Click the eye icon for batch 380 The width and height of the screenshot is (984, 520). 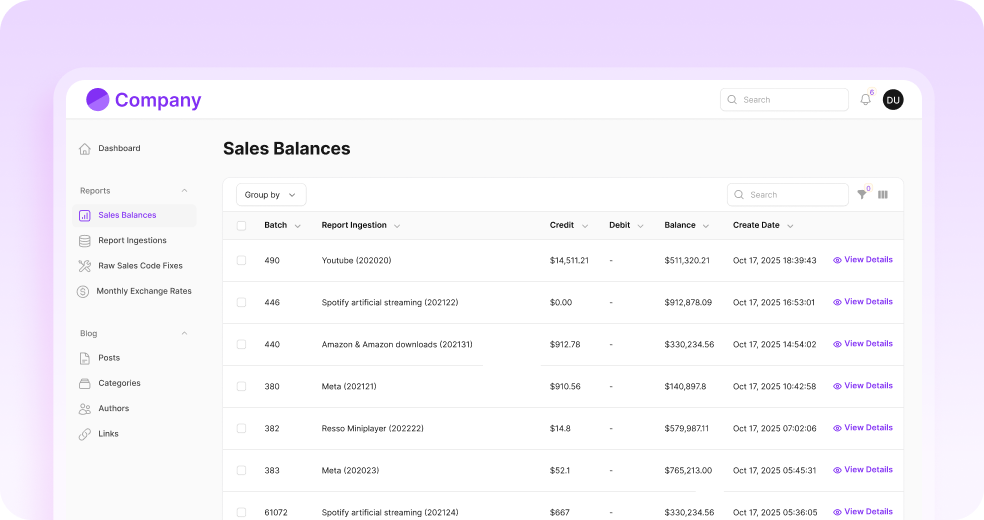pos(837,386)
